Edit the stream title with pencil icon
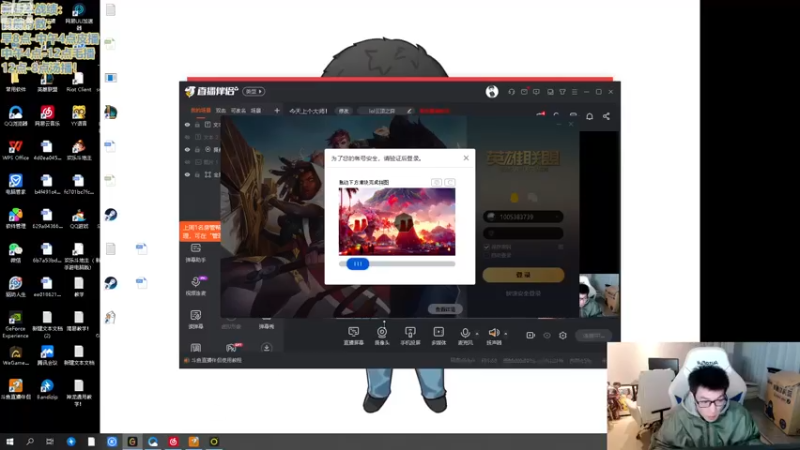The image size is (800, 450). coord(409,111)
